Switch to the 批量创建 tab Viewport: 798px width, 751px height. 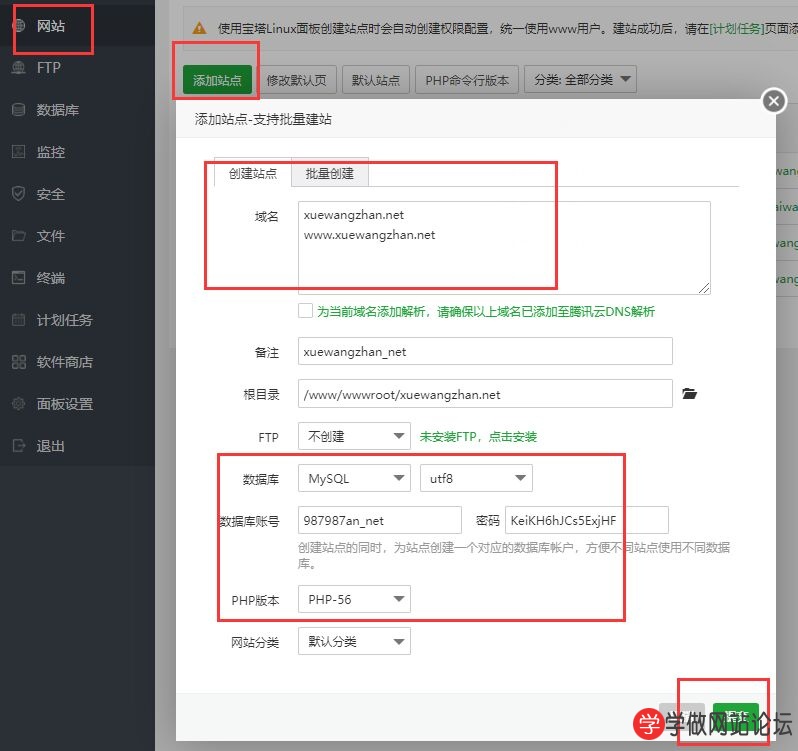pos(329,173)
